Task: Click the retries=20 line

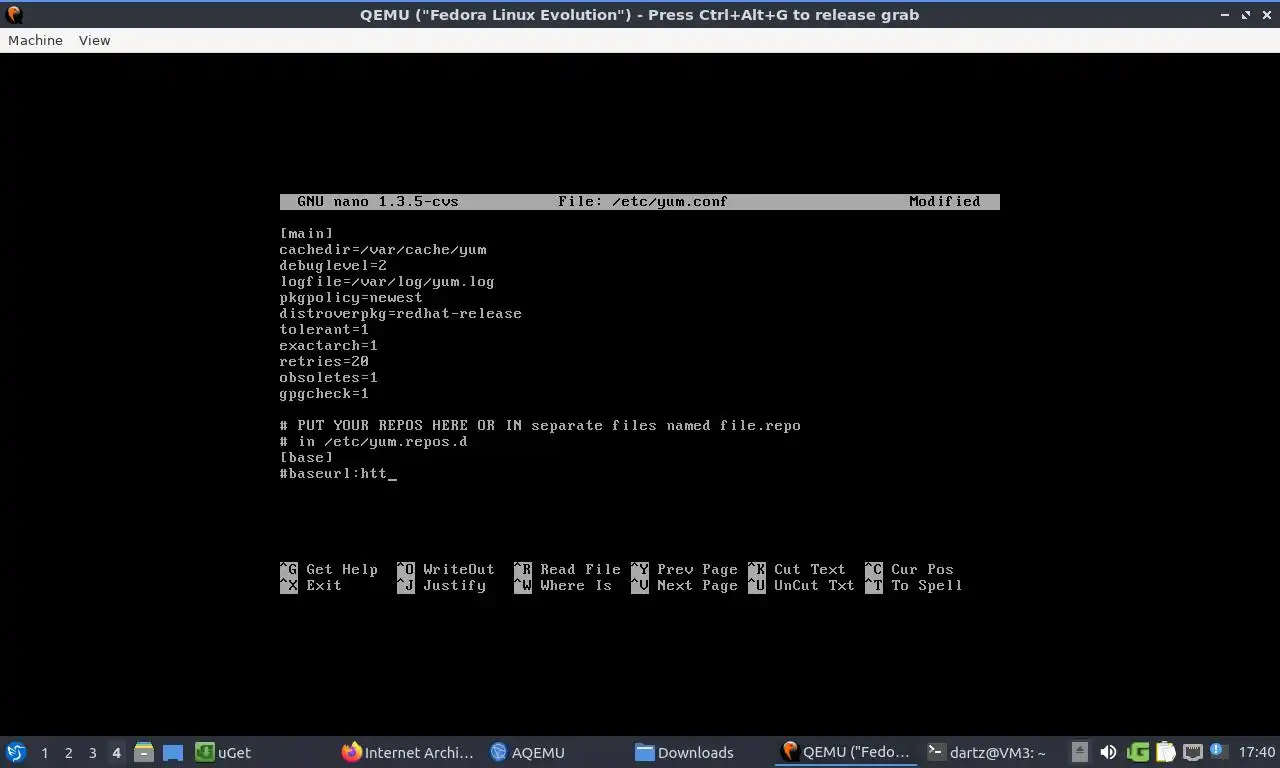Action: tap(324, 361)
